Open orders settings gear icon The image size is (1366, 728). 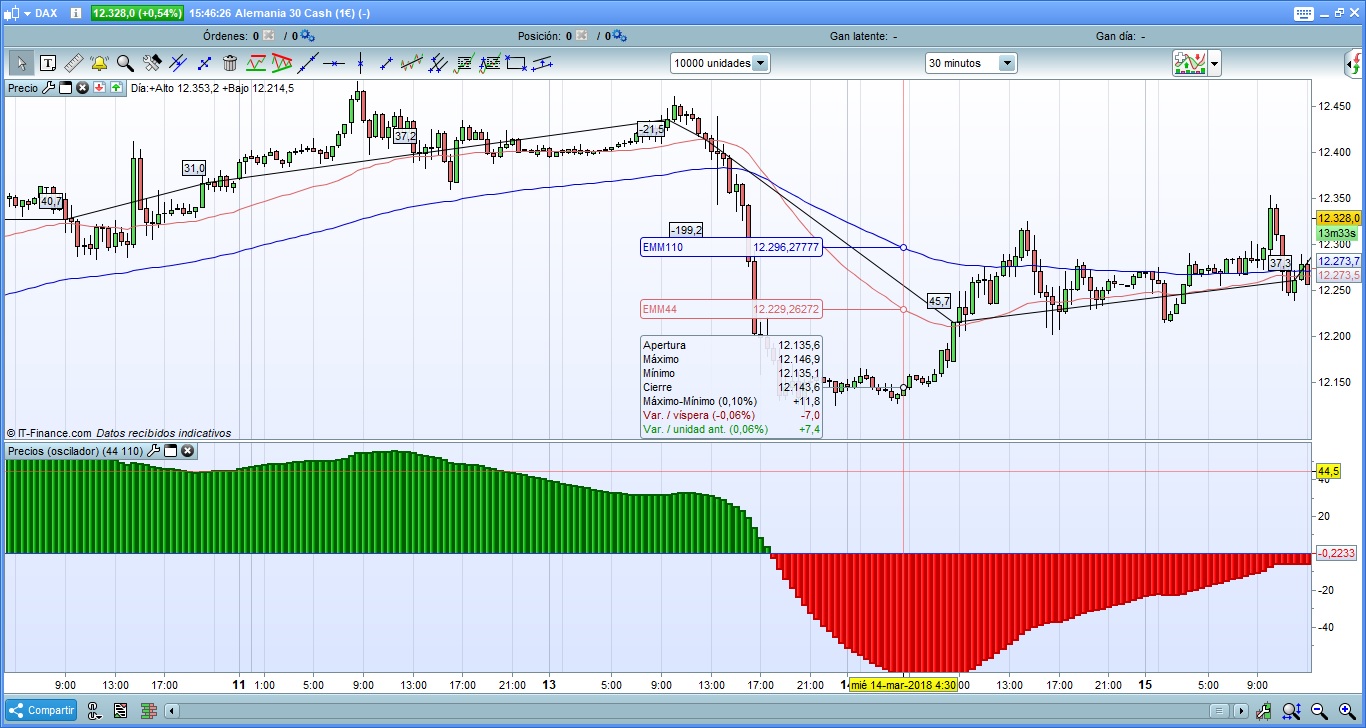[308, 36]
